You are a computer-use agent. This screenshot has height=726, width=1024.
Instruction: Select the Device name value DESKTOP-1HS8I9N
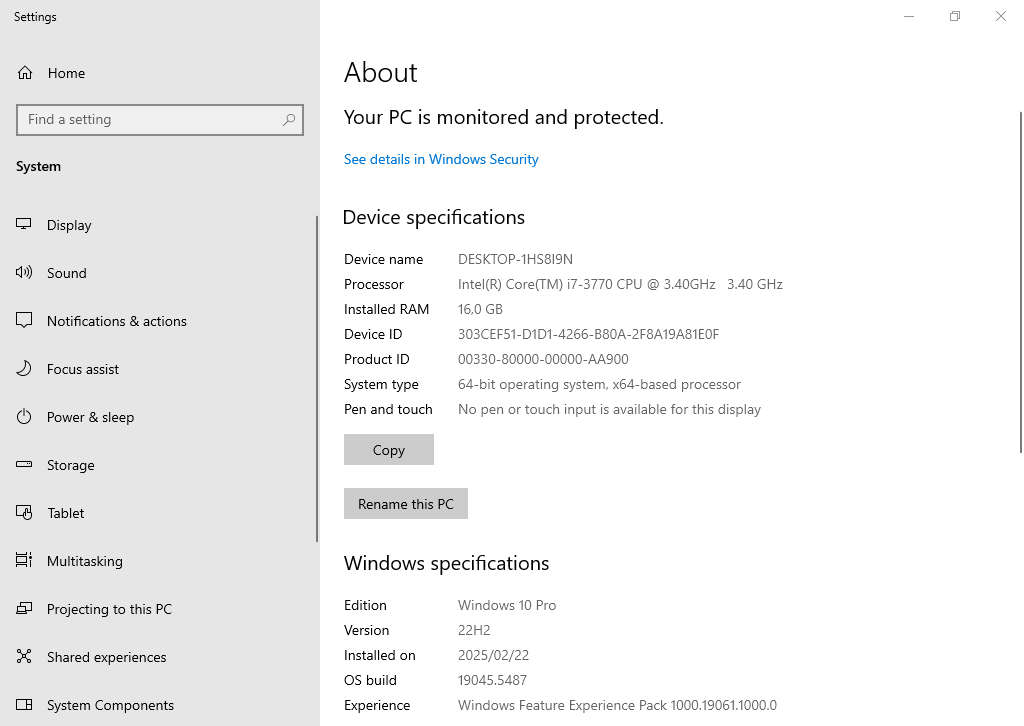click(515, 259)
